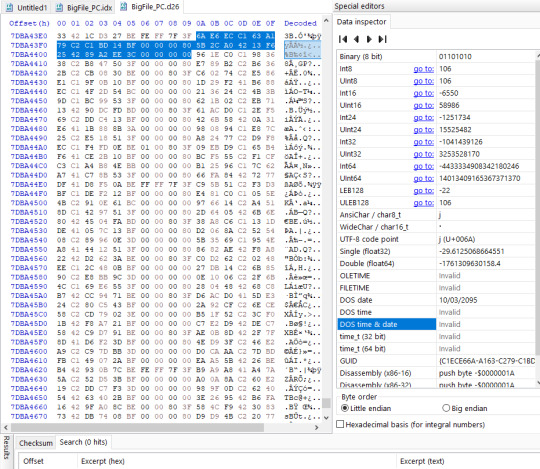Click the Int24 go to link
Screen dimensions: 540x469
[423, 117]
